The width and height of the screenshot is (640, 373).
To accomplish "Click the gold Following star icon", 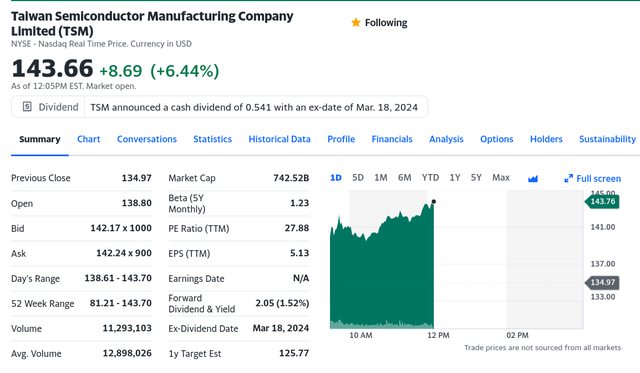I will click(356, 22).
